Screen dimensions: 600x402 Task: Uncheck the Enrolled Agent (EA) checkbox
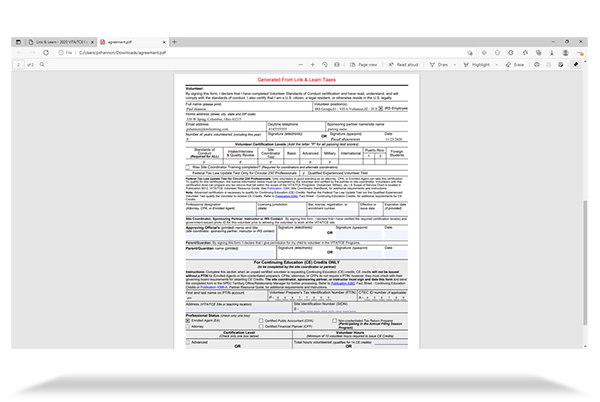point(188,321)
